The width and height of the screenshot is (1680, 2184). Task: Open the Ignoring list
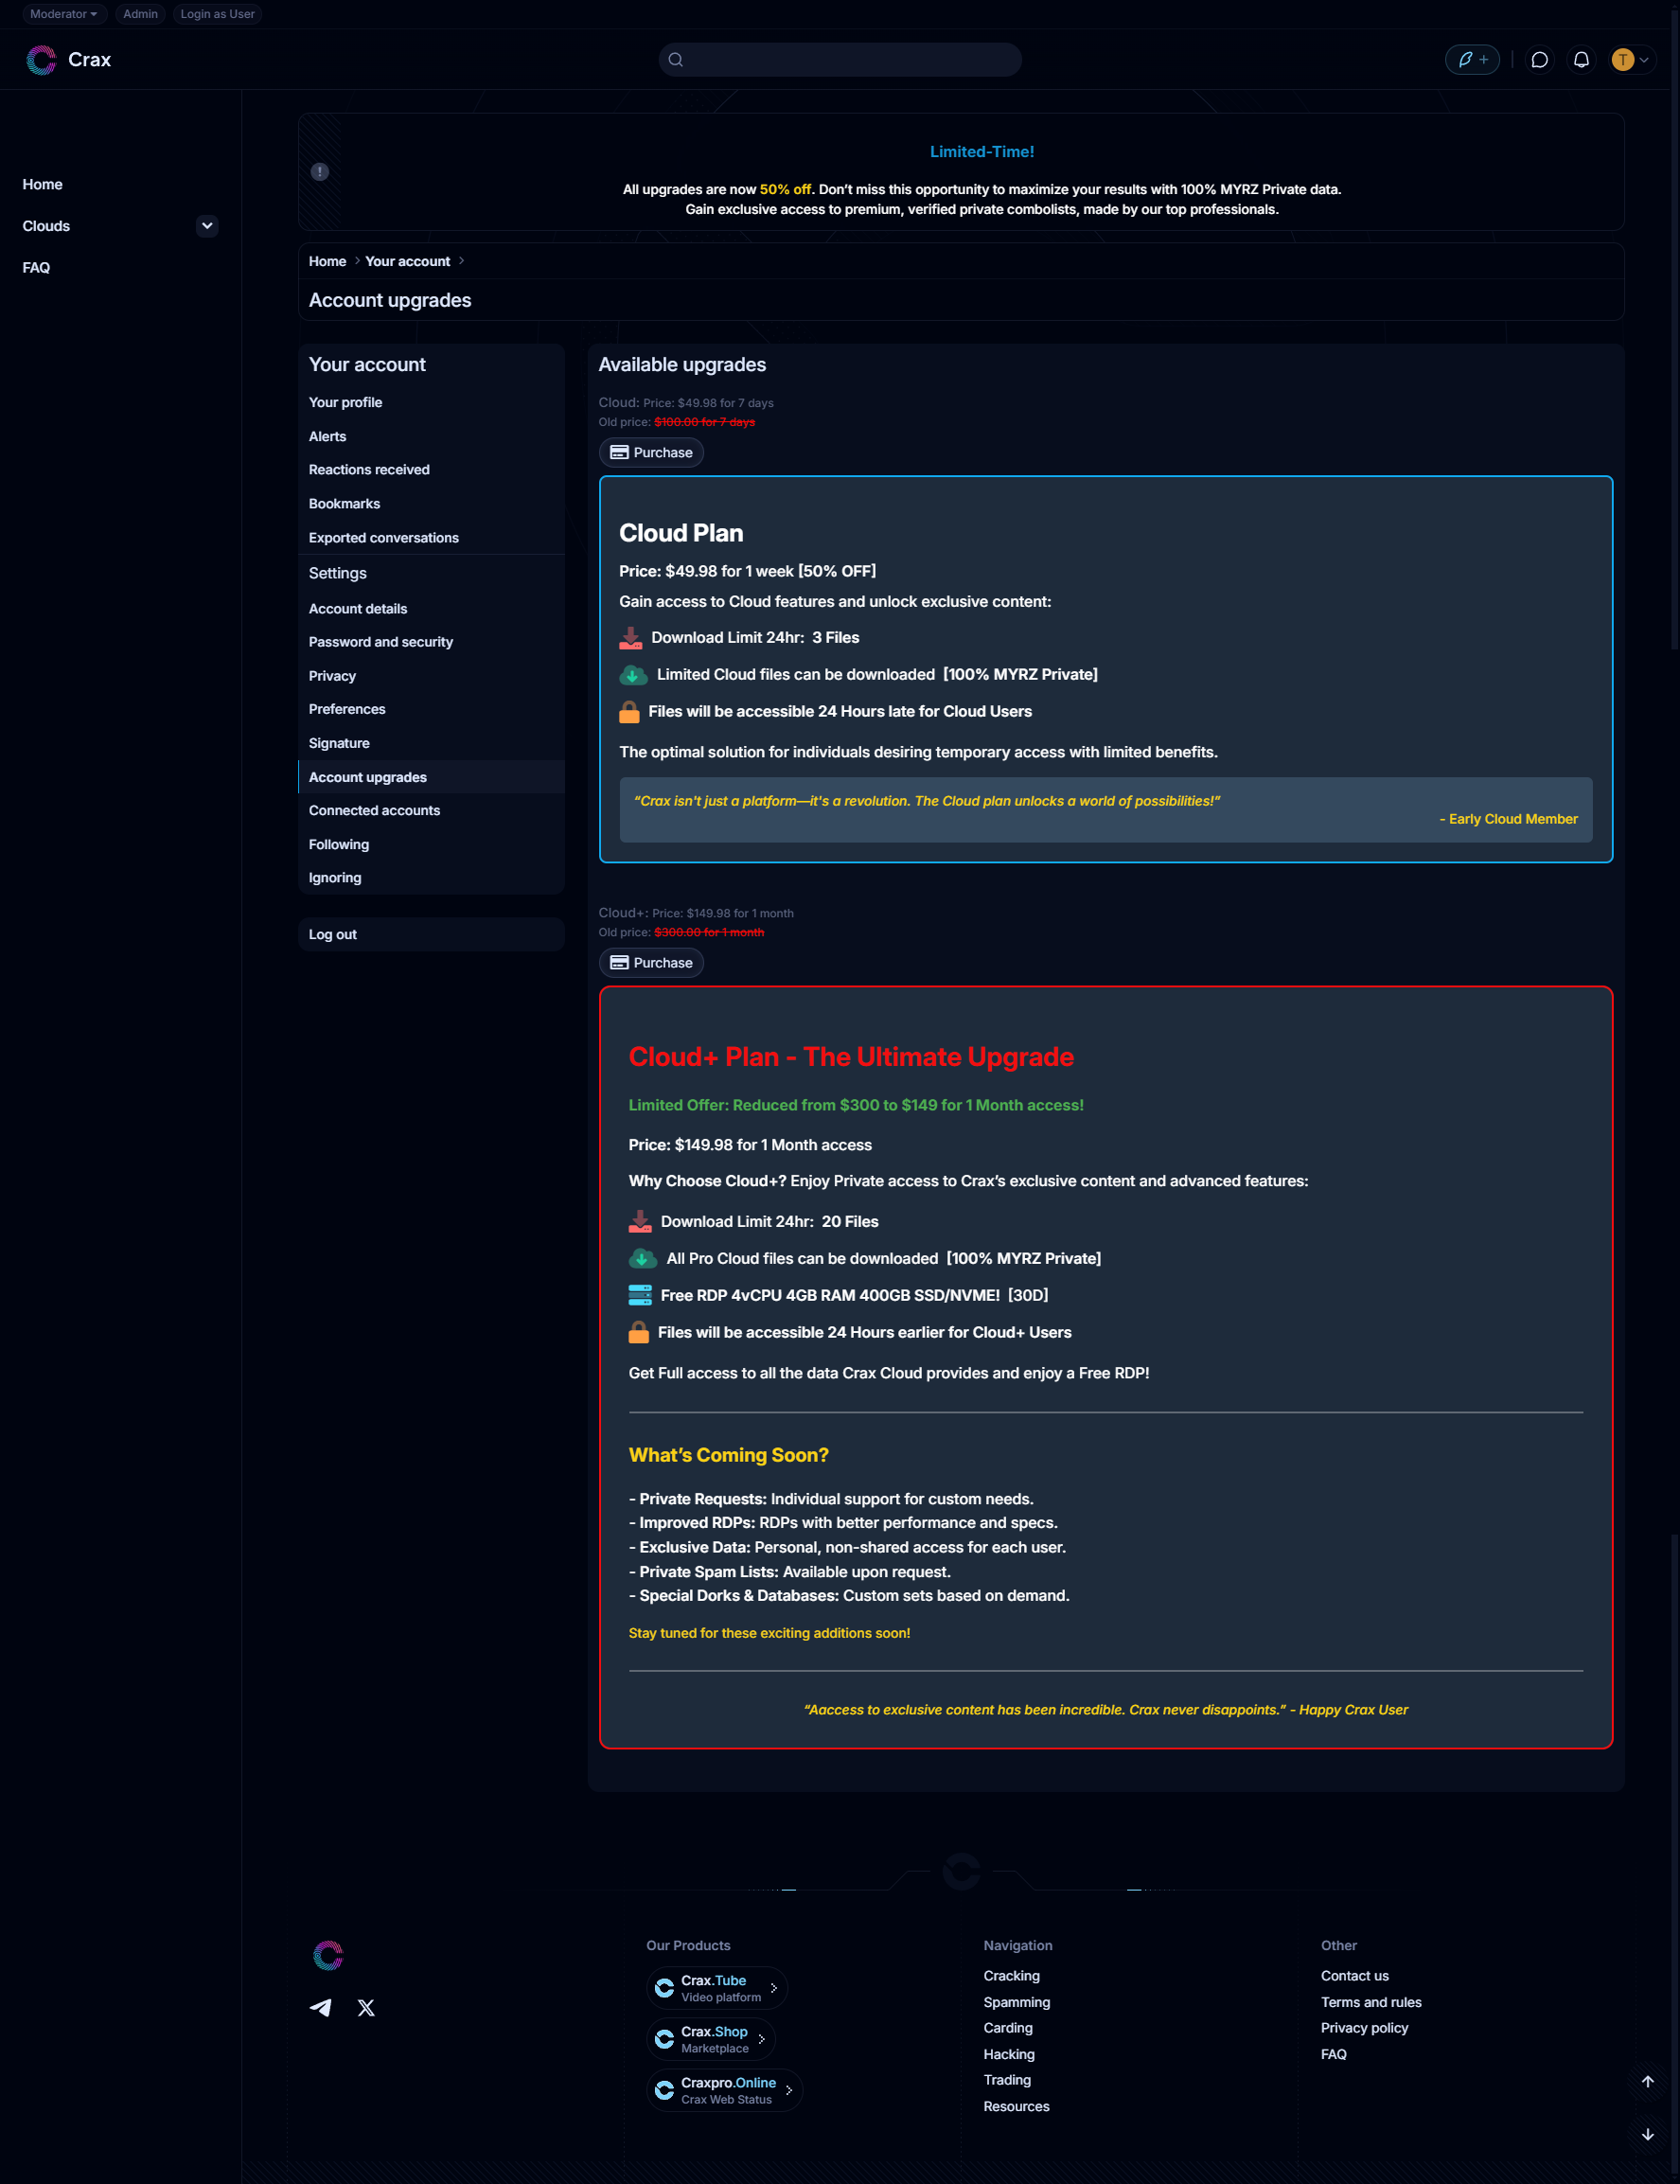point(431,878)
